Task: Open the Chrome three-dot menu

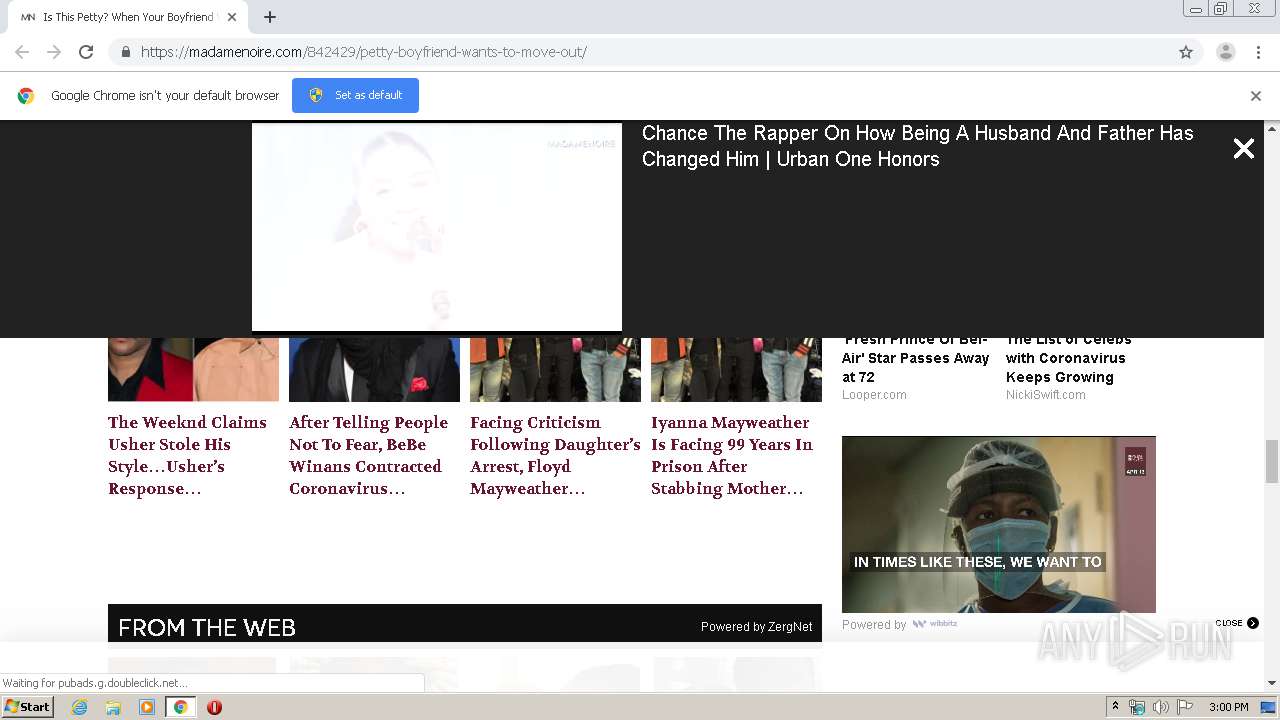Action: coord(1258,52)
